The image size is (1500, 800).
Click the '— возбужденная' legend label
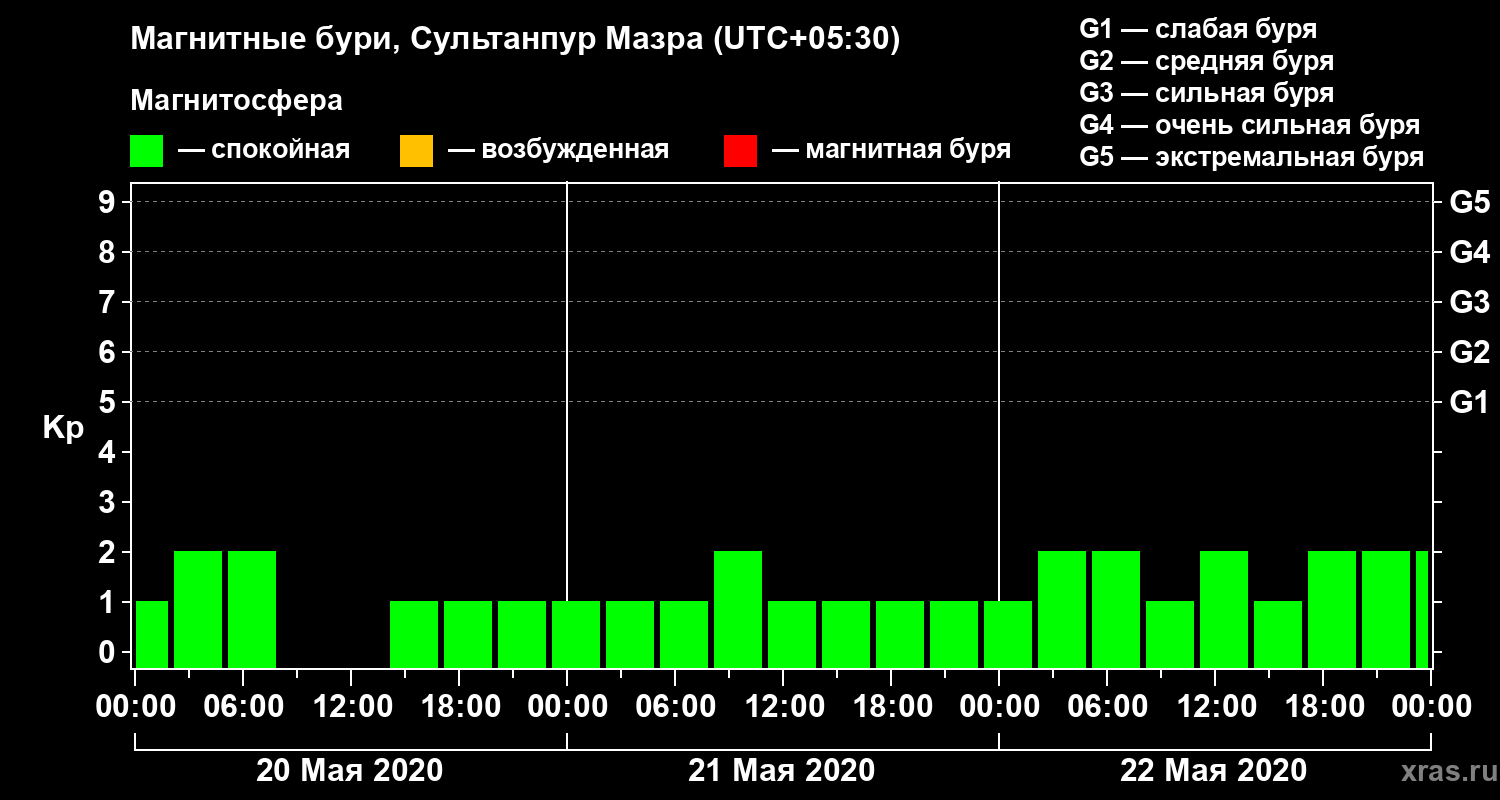tap(558, 150)
